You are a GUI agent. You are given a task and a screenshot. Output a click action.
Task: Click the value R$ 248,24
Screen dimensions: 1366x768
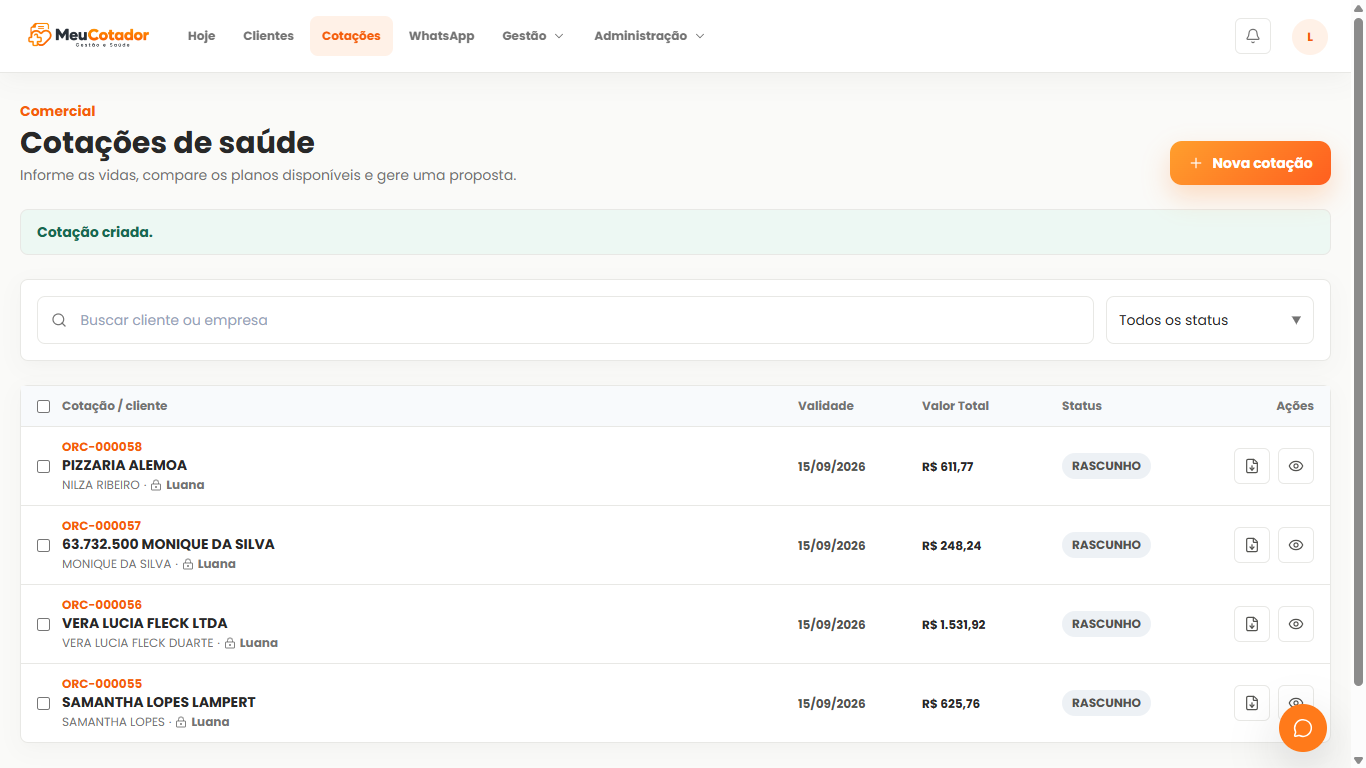952,546
